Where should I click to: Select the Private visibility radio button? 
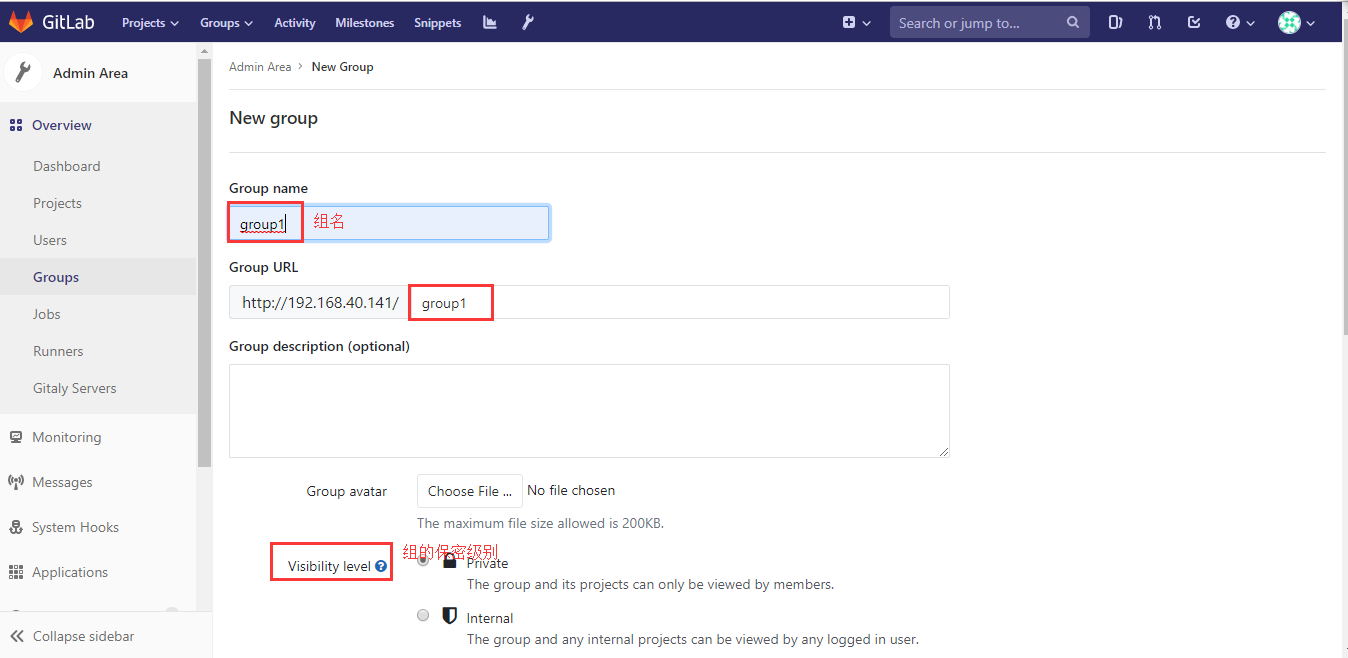(x=424, y=560)
